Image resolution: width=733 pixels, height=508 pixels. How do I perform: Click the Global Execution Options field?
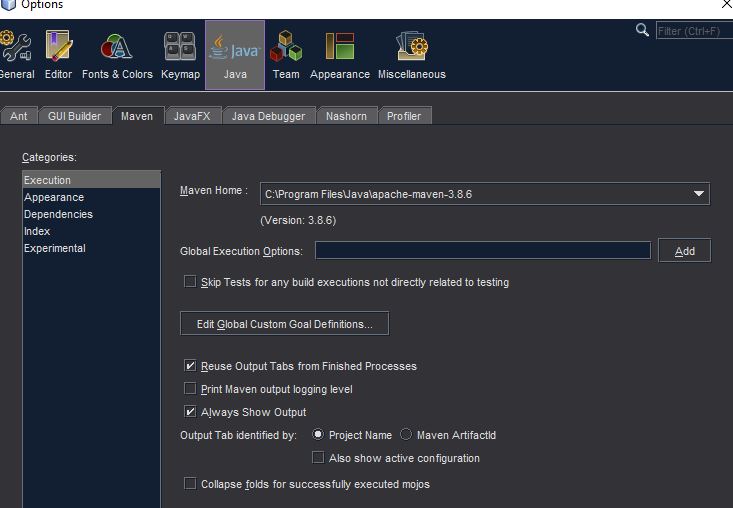(482, 250)
